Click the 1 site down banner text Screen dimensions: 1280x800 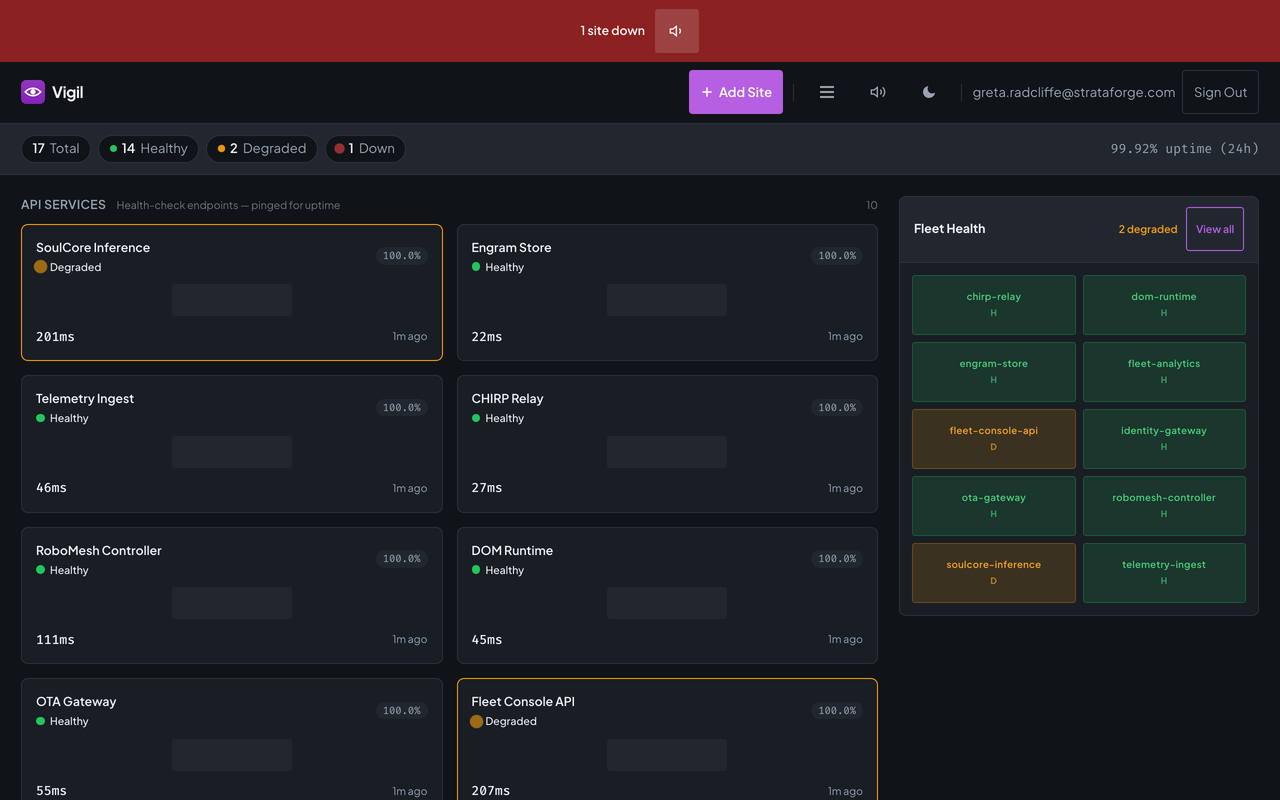pyautogui.click(x=613, y=31)
